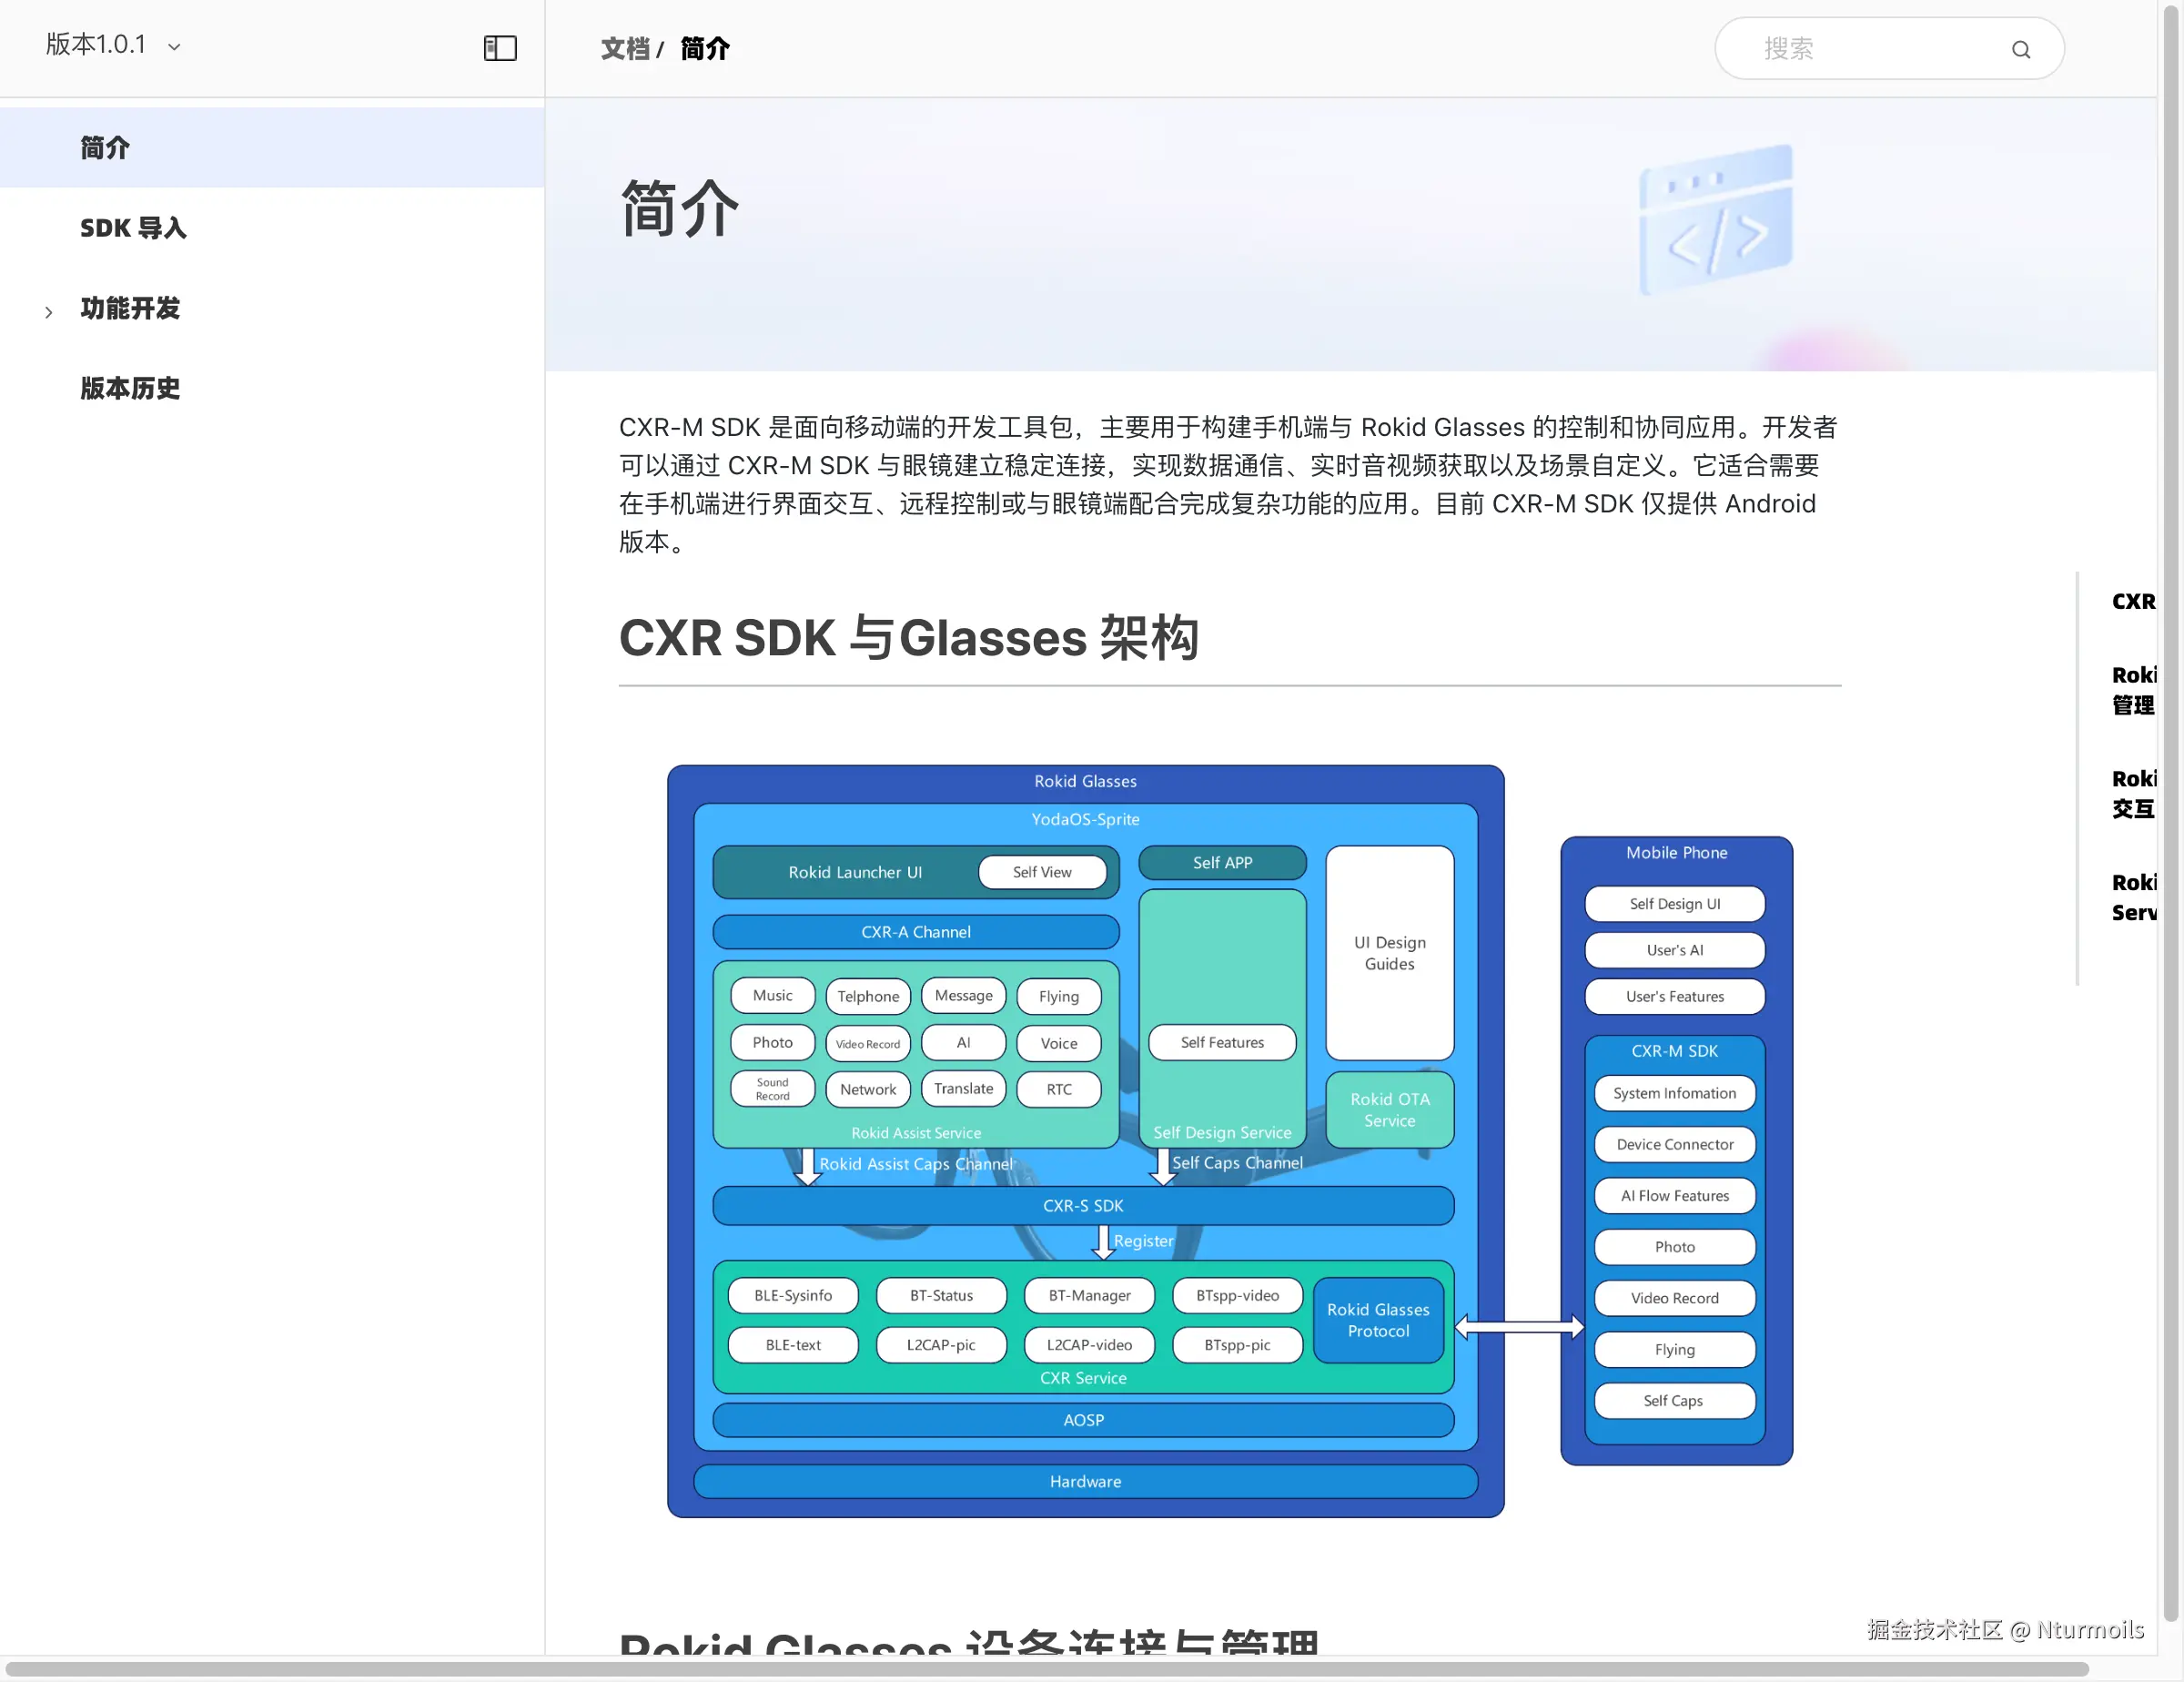Jump to Rokid 管理 outline entry
Screen dimensions: 2184x1682
click(2133, 690)
